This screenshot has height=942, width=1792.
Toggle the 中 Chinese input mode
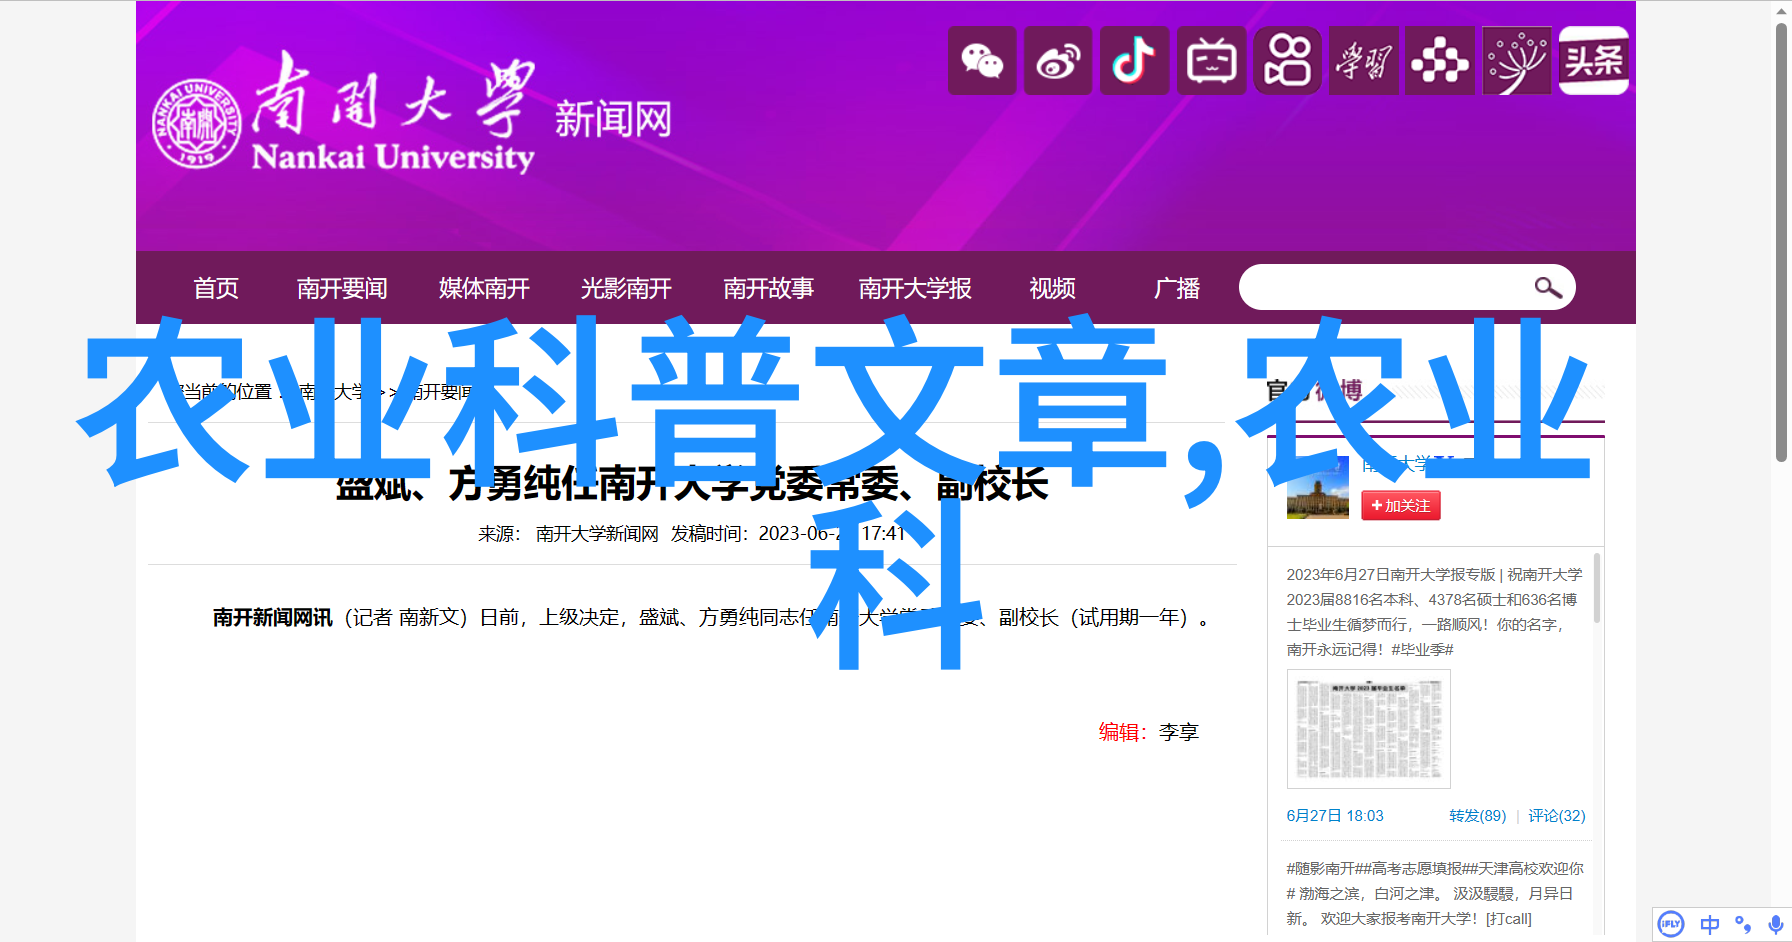click(1710, 924)
